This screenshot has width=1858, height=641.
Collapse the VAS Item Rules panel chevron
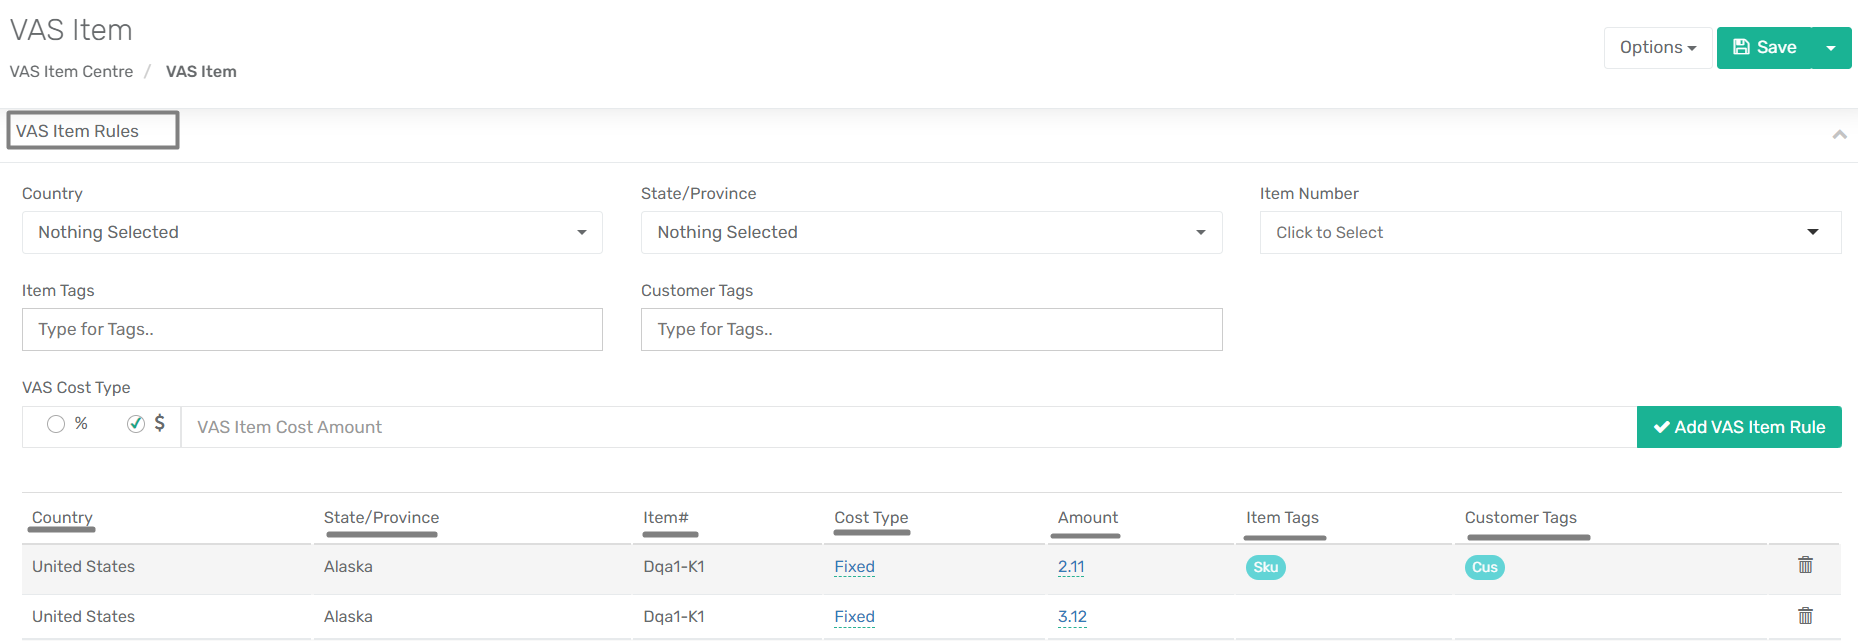click(1839, 134)
